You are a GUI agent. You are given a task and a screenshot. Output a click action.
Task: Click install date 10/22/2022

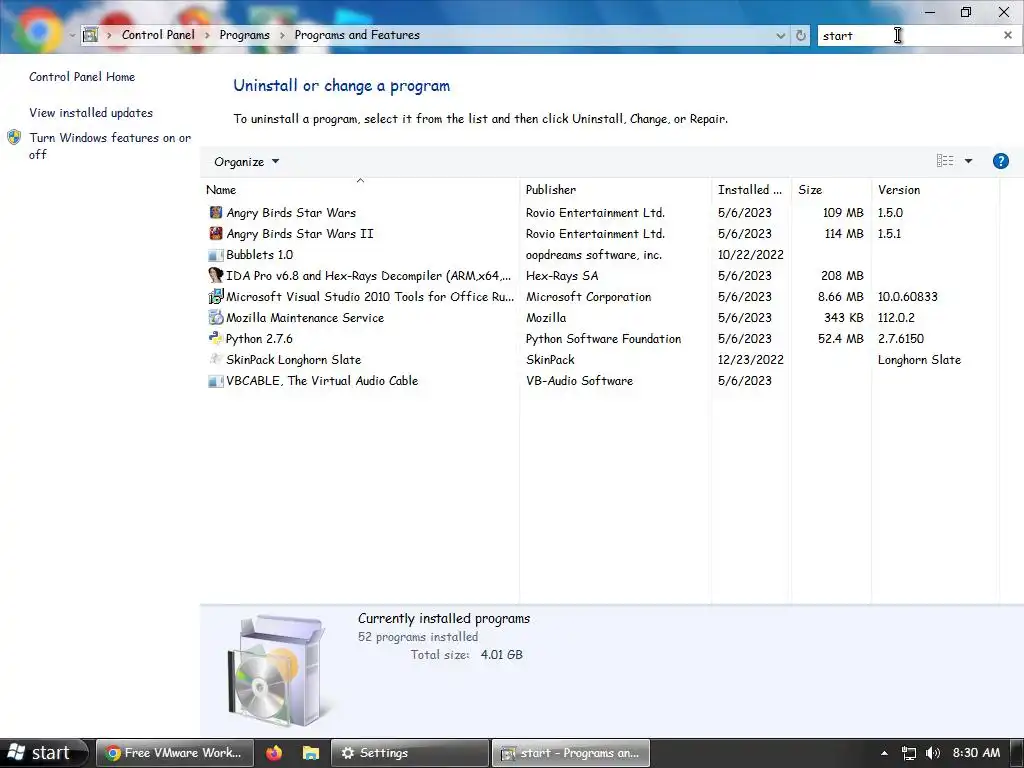750,255
